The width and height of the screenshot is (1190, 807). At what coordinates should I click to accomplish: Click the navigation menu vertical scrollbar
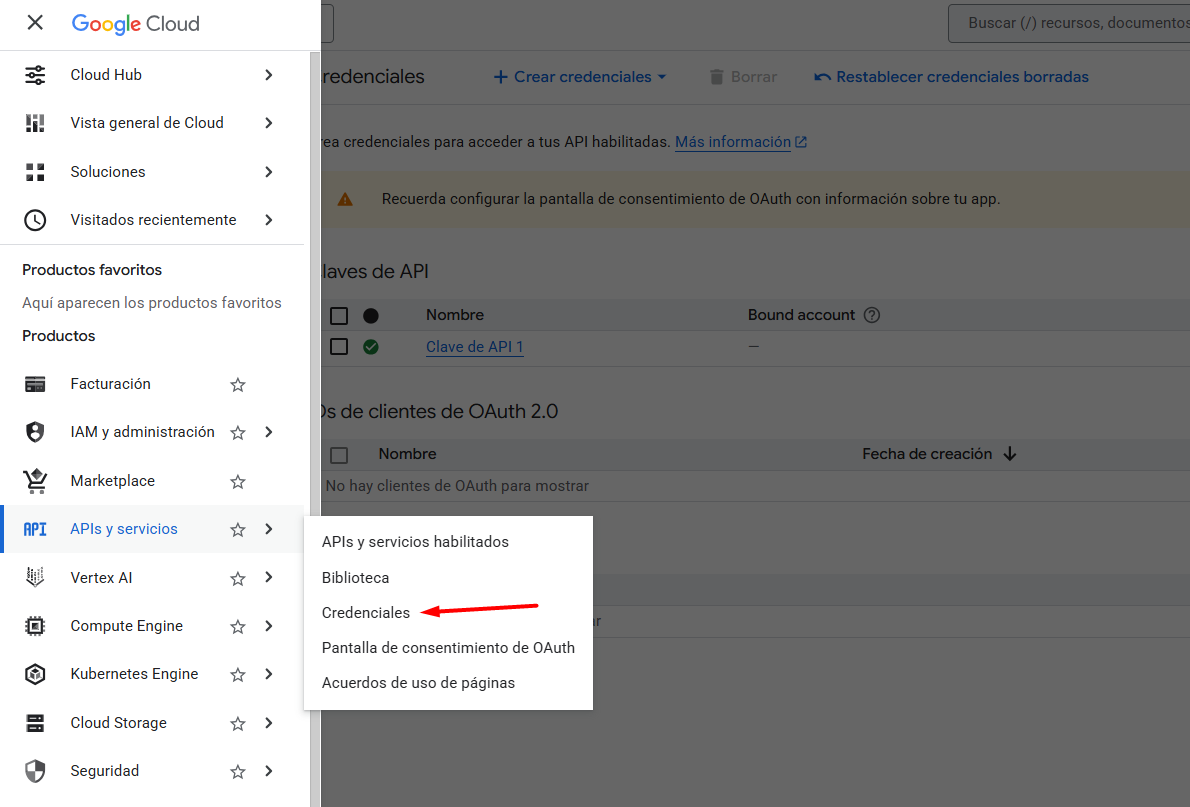coord(315,429)
